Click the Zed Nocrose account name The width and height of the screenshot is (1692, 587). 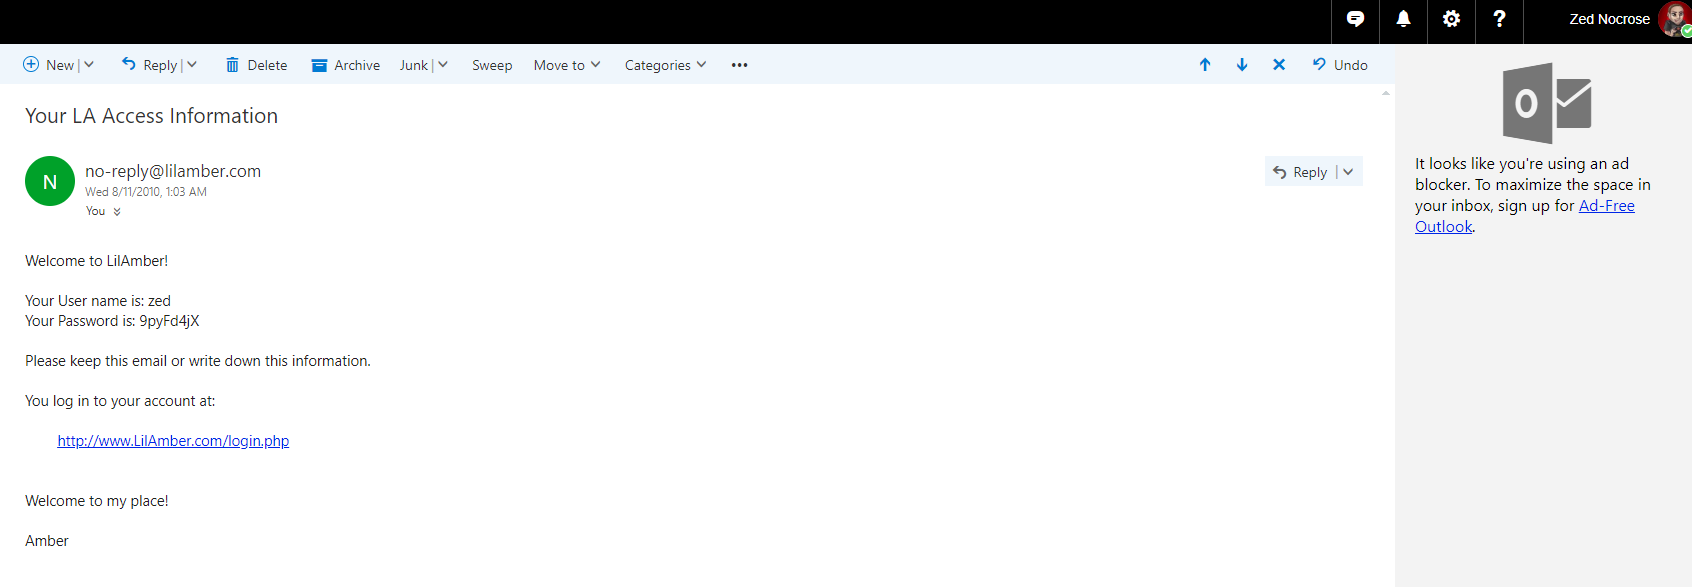click(1609, 19)
